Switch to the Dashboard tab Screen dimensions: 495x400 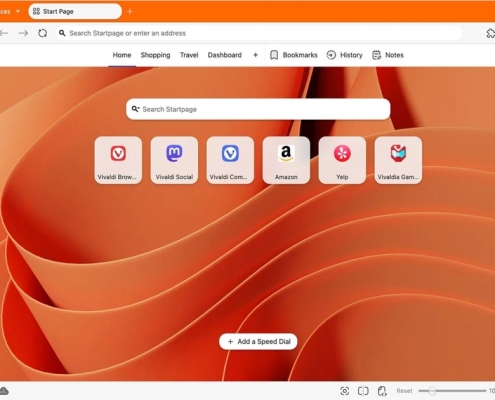(x=225, y=55)
